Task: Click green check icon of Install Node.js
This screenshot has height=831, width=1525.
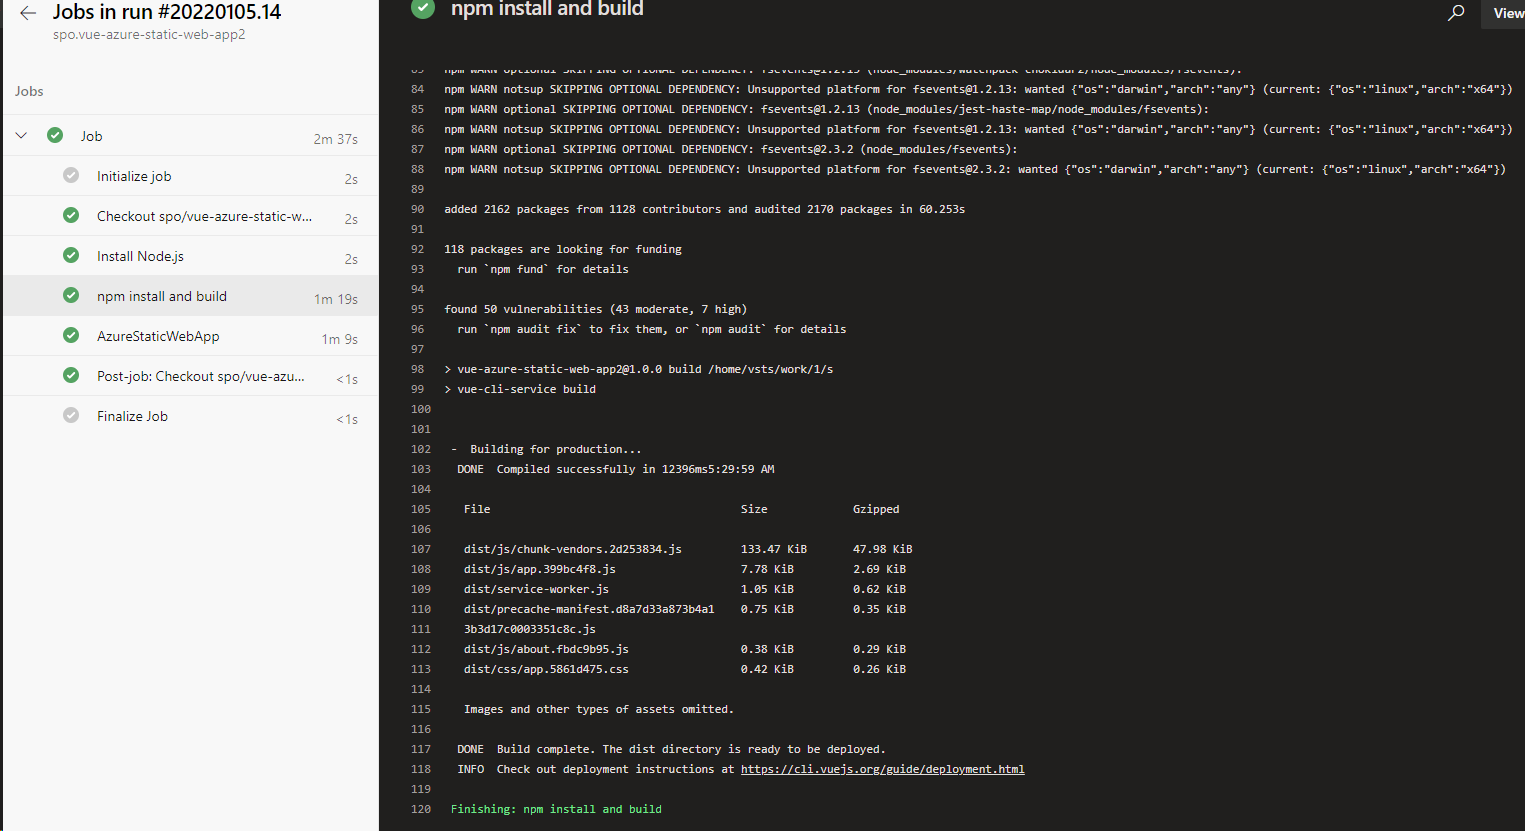Action: click(71, 255)
